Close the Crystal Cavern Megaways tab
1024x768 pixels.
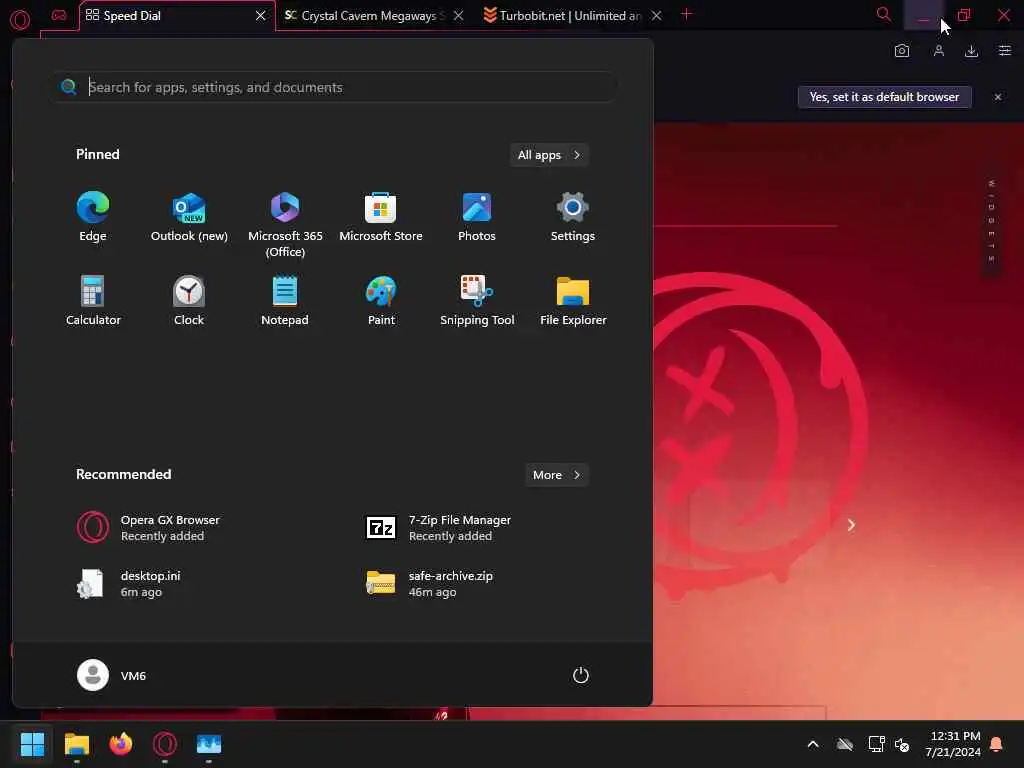pyautogui.click(x=458, y=16)
